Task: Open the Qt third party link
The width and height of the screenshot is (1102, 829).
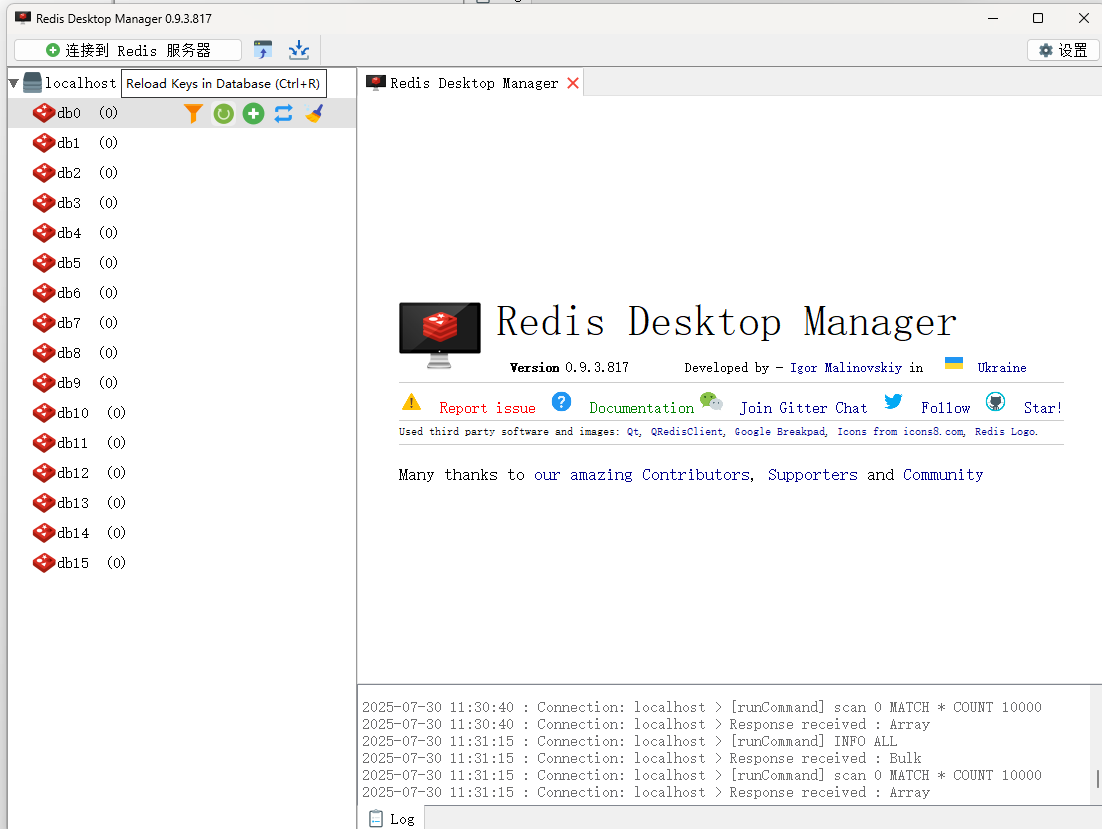Action: (x=633, y=432)
